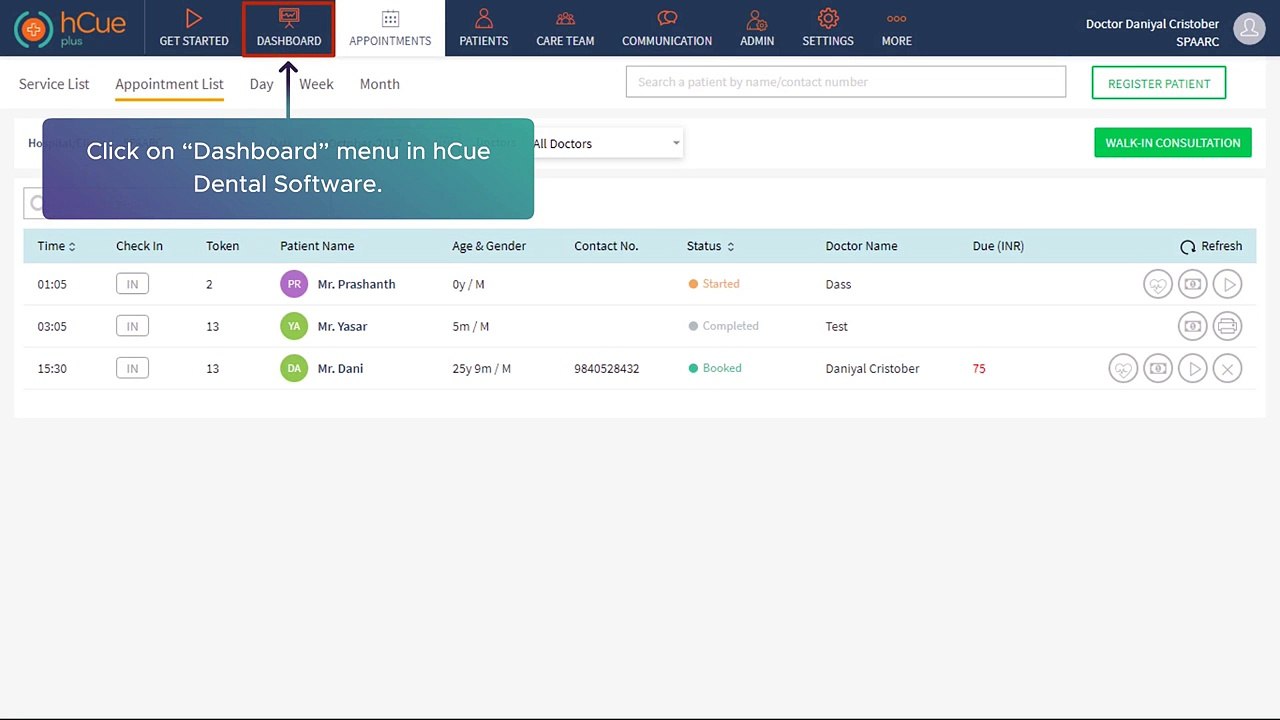Click Daniyal Cristober in Doctor Name column
The height and width of the screenshot is (720, 1280).
tap(873, 368)
